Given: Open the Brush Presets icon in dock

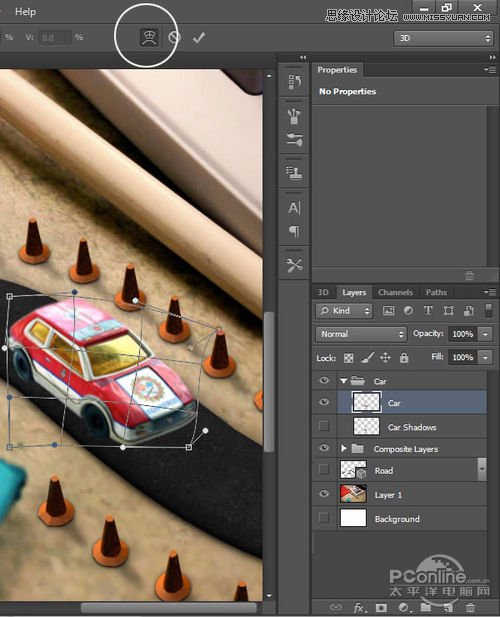Looking at the screenshot, I should tap(294, 139).
